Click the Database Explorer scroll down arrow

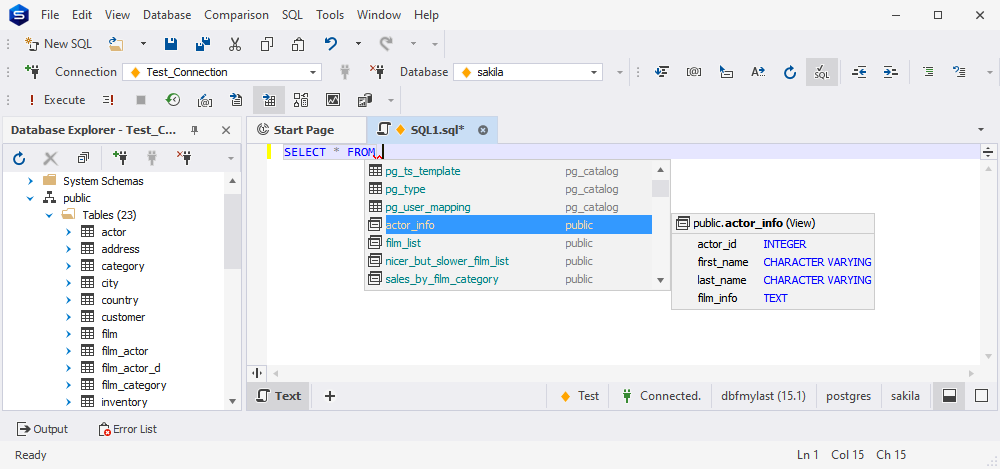click(233, 401)
